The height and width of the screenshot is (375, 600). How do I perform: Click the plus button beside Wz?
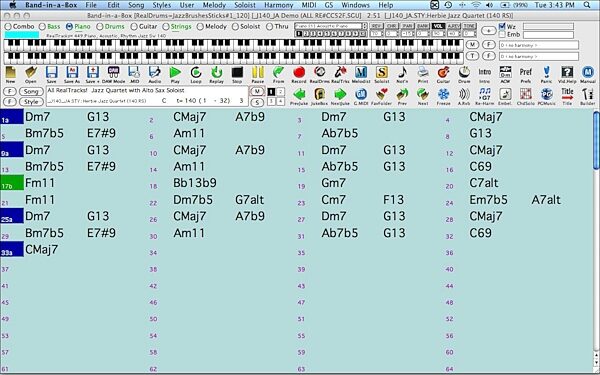488,31
